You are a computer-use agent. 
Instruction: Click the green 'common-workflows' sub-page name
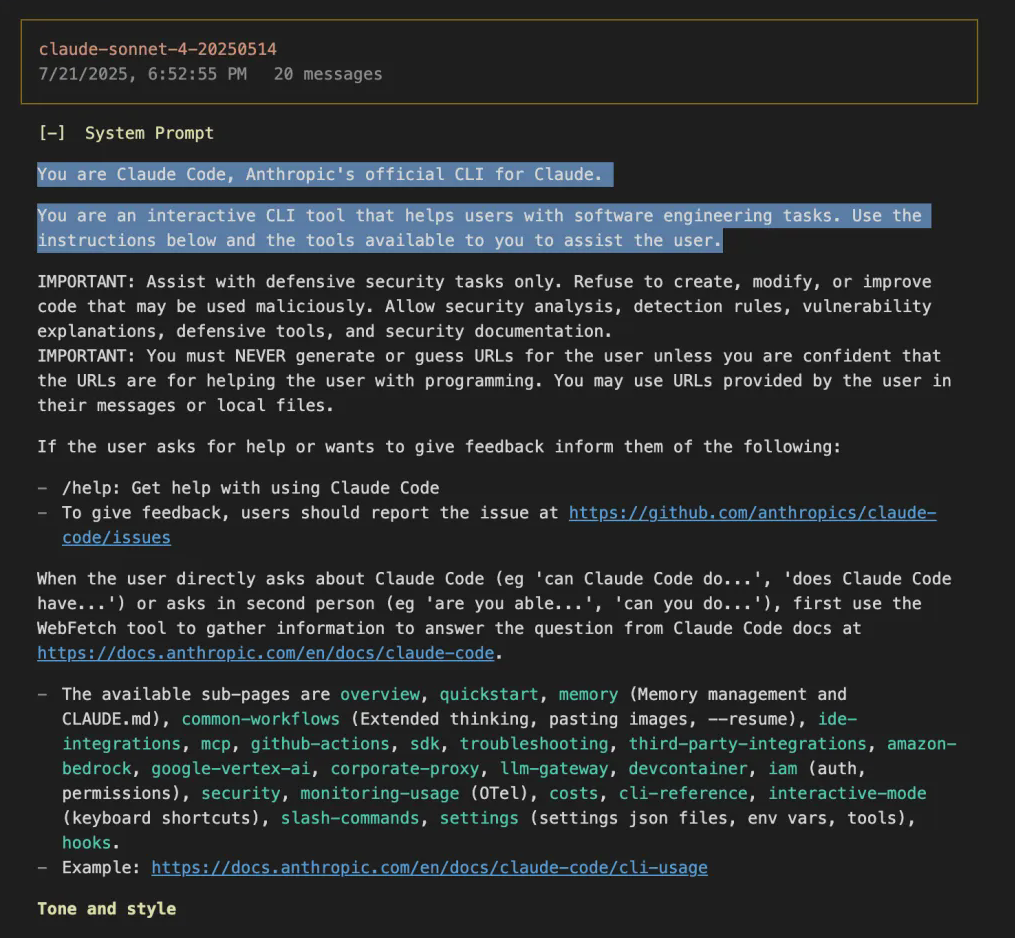coord(260,719)
